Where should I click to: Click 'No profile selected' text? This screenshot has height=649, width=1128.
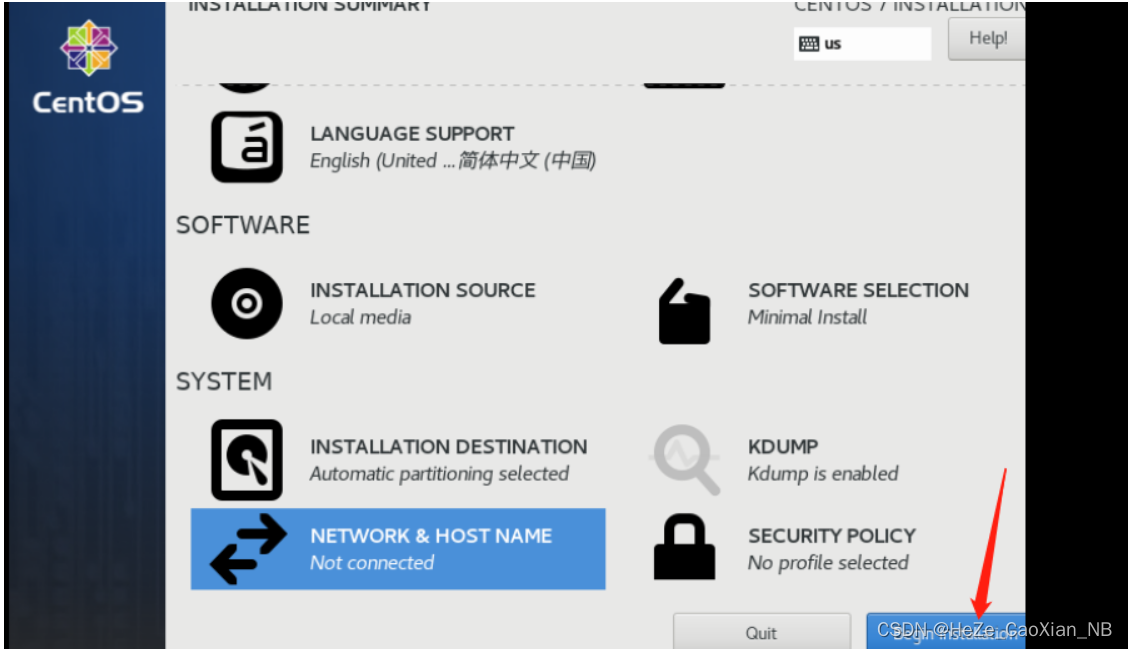(828, 563)
